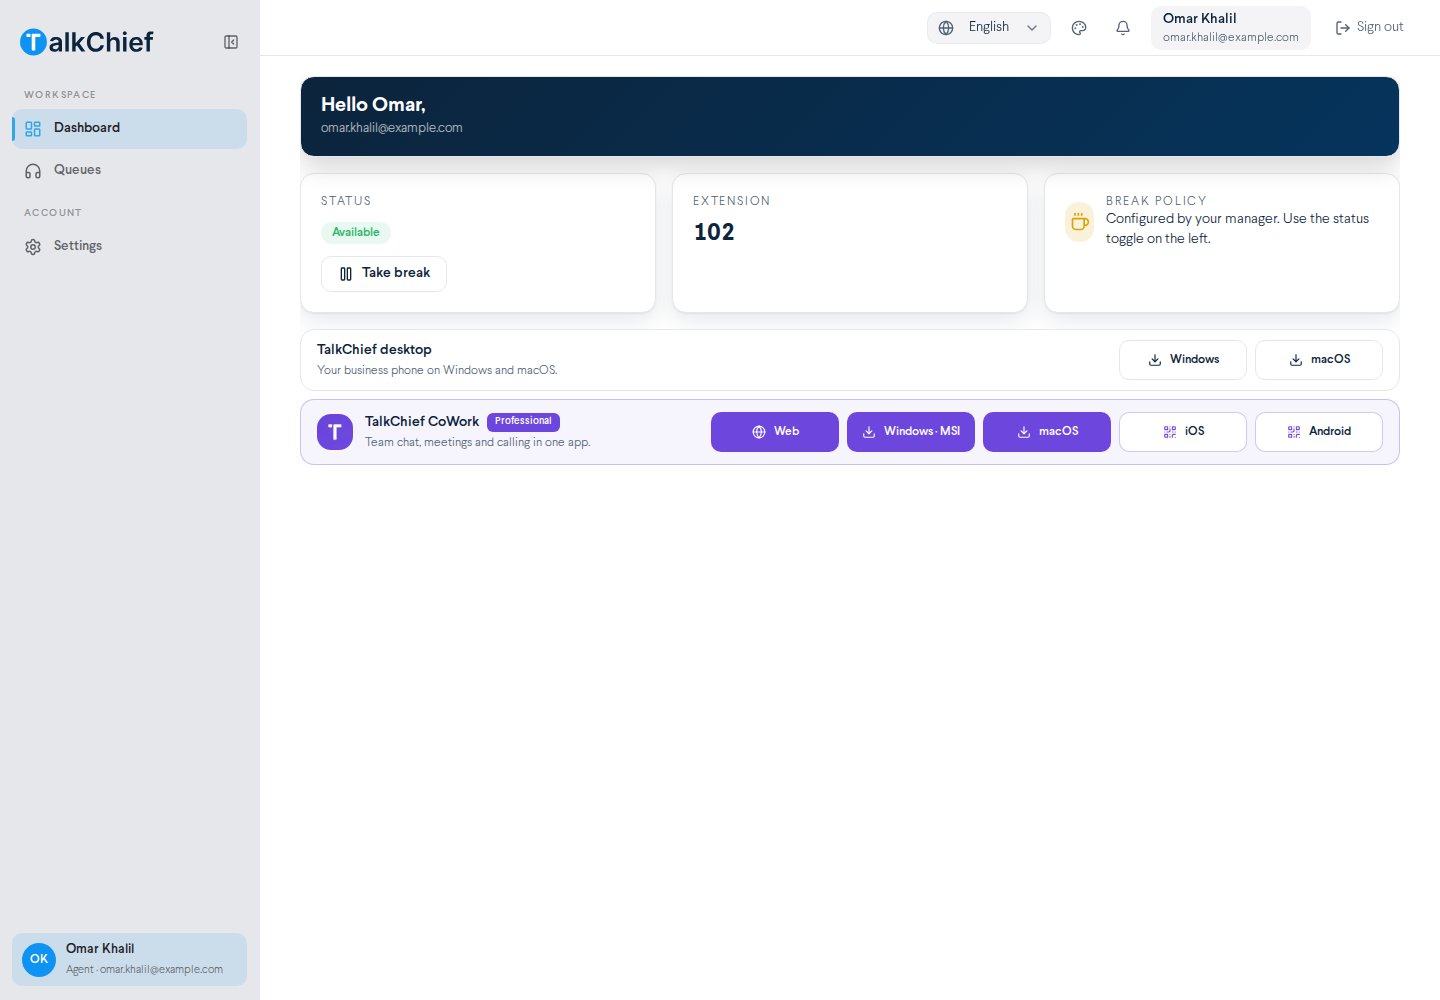1440x1000 pixels.
Task: Click the Professional badge
Action: coord(523,422)
